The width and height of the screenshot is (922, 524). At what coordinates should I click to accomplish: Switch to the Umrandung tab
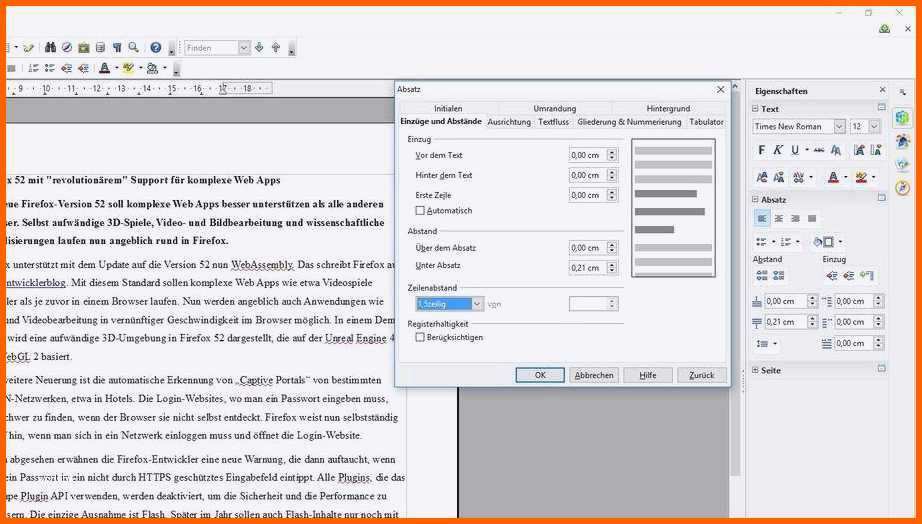click(x=554, y=109)
